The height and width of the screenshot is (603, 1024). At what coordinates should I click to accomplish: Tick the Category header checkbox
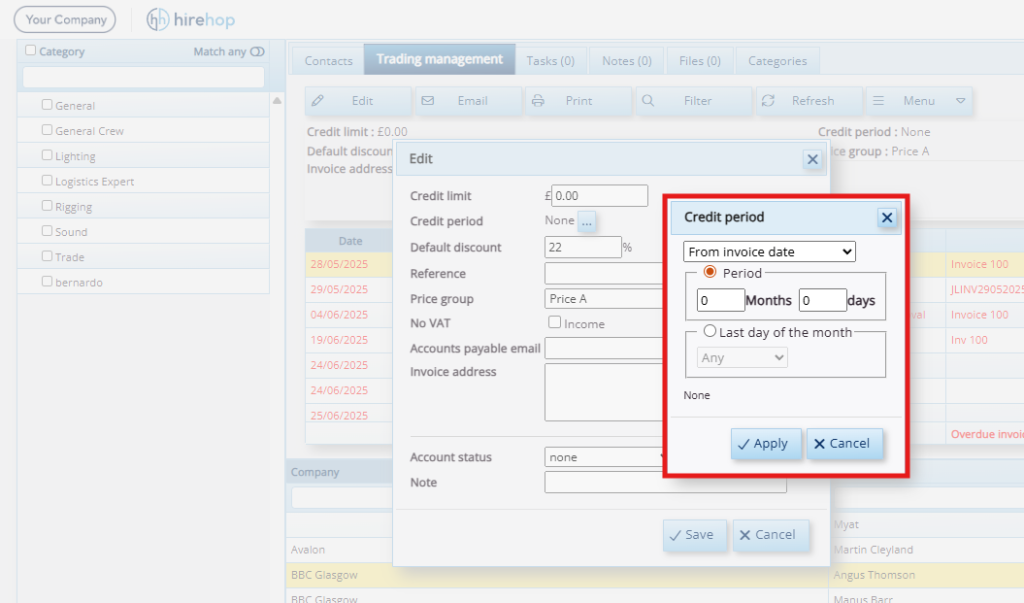[x=31, y=50]
